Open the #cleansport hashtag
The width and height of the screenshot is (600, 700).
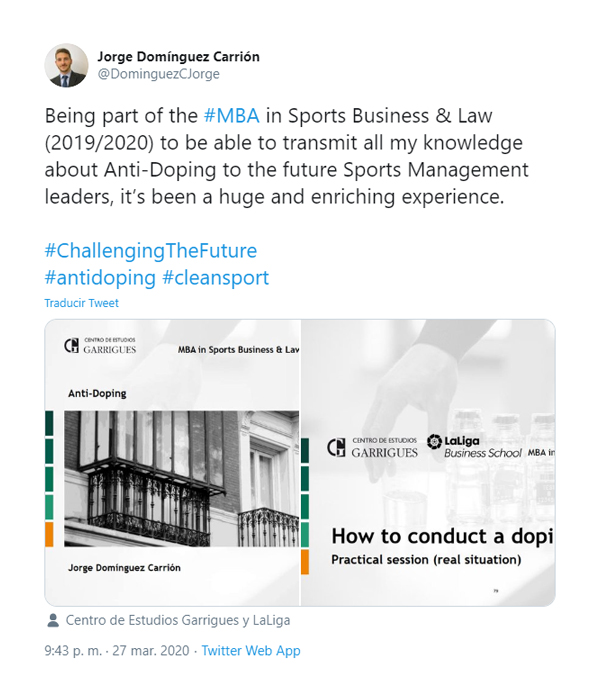[x=215, y=277]
